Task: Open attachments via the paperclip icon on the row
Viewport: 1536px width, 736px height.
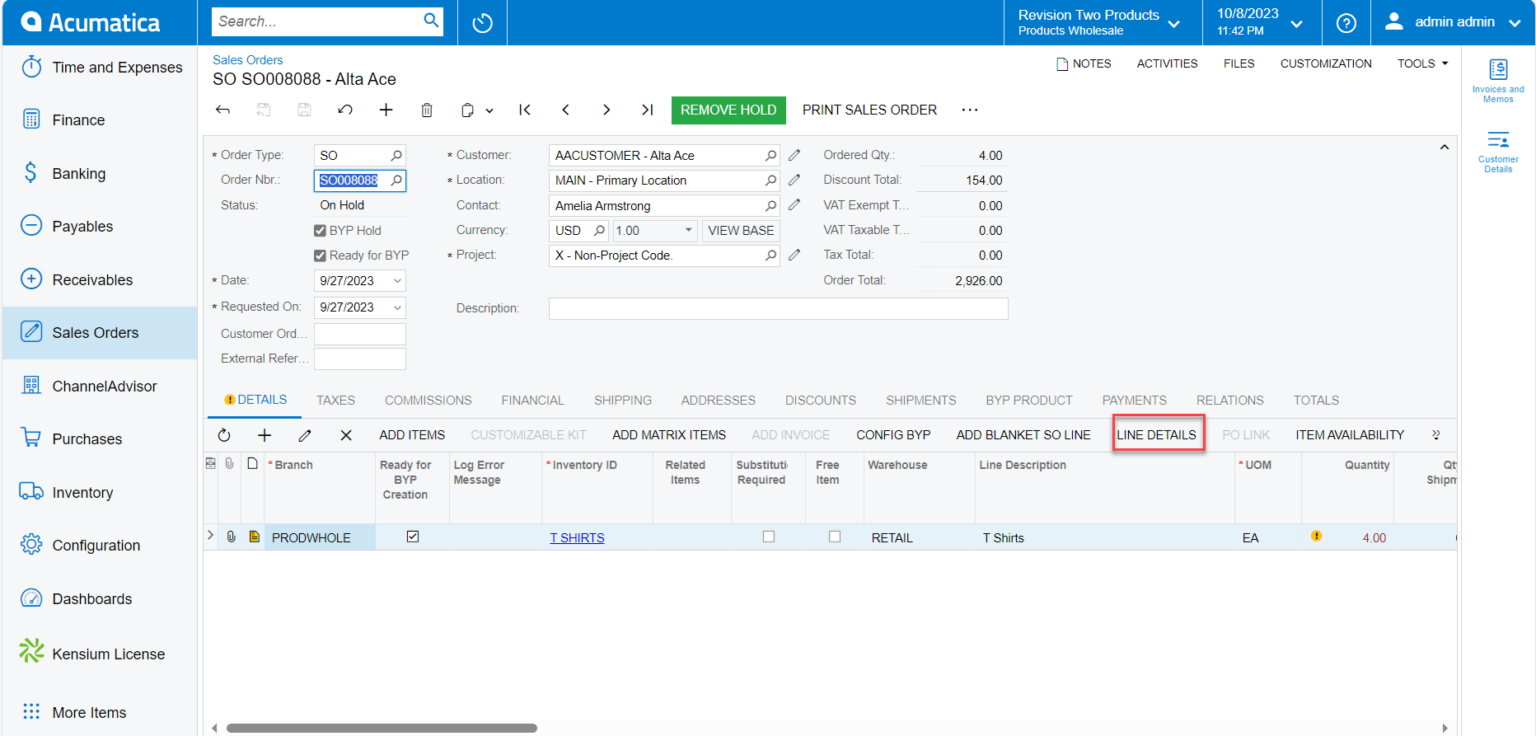Action: (231, 537)
